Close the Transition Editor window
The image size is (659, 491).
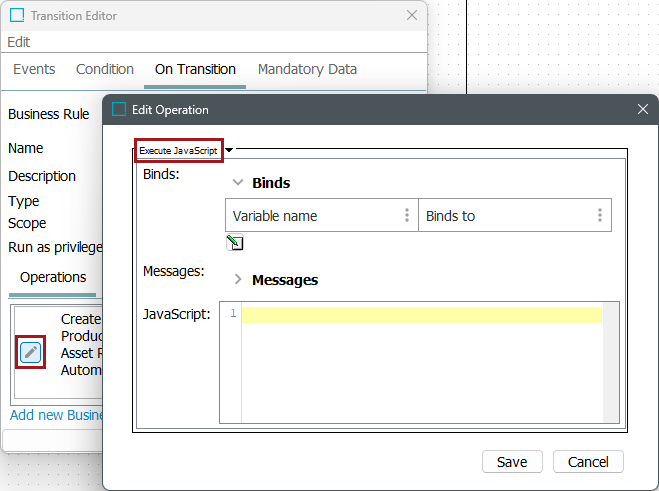coord(412,16)
